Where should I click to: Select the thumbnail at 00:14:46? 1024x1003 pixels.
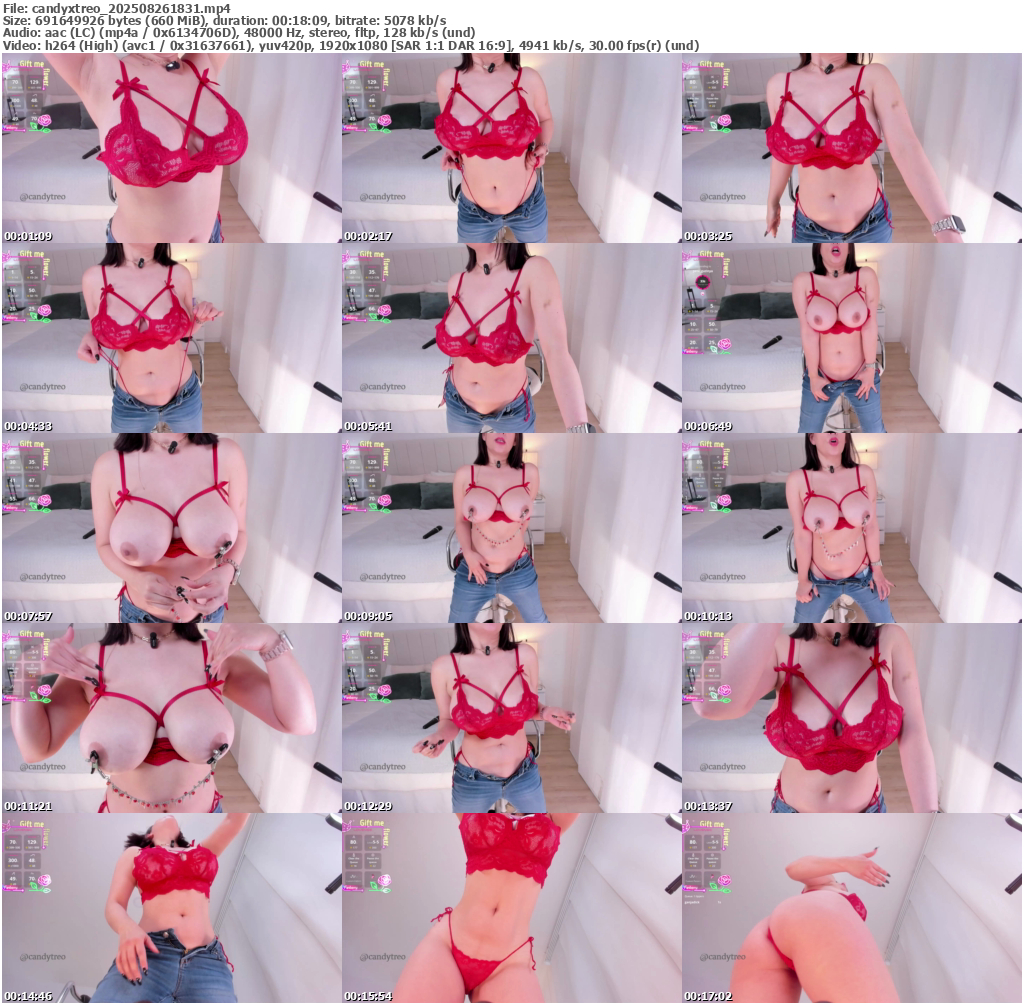tap(170, 908)
